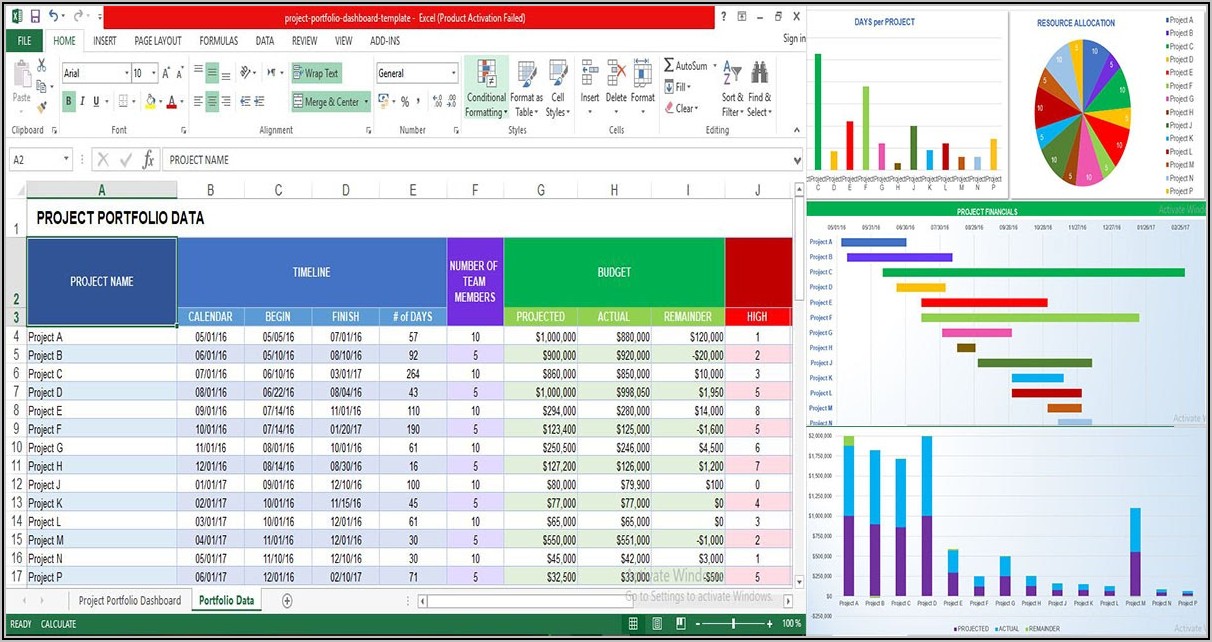The width and height of the screenshot is (1212, 642).
Task: Toggle Italic formatting
Action: click(x=87, y=101)
